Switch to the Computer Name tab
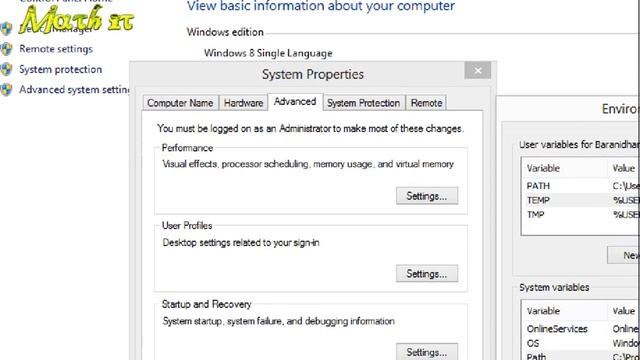Viewport: 640px width, 360px height. pos(180,103)
